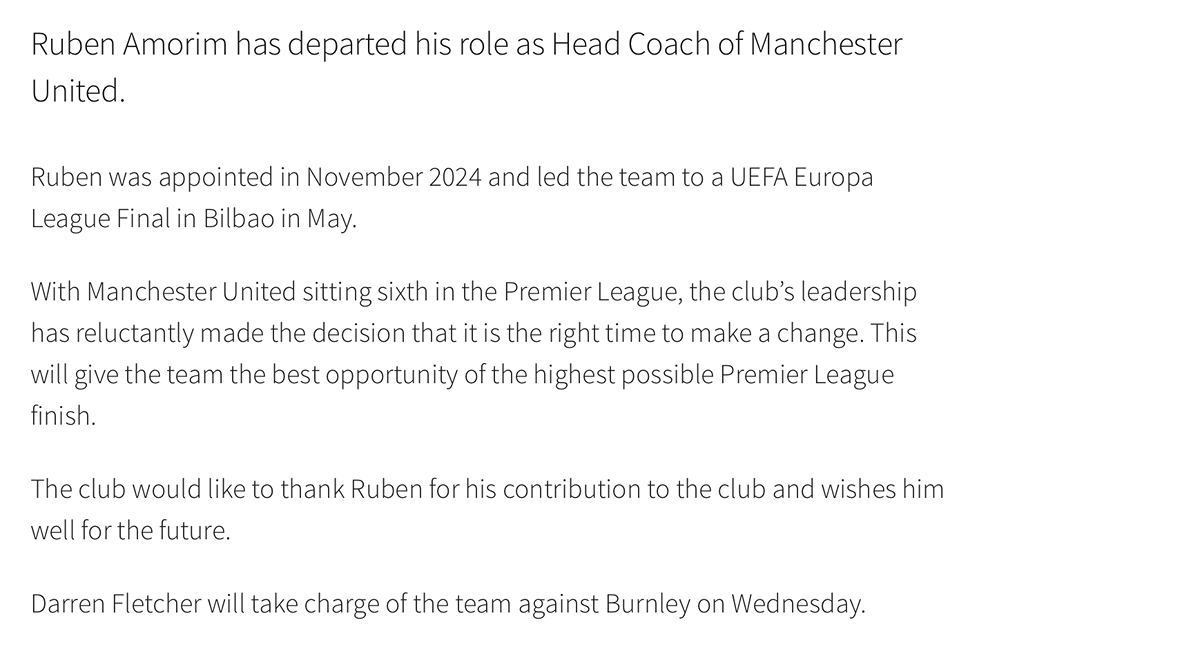The image size is (1200, 656).
Task: Click the word 'United.' ending the headline
Action: pos(78,91)
